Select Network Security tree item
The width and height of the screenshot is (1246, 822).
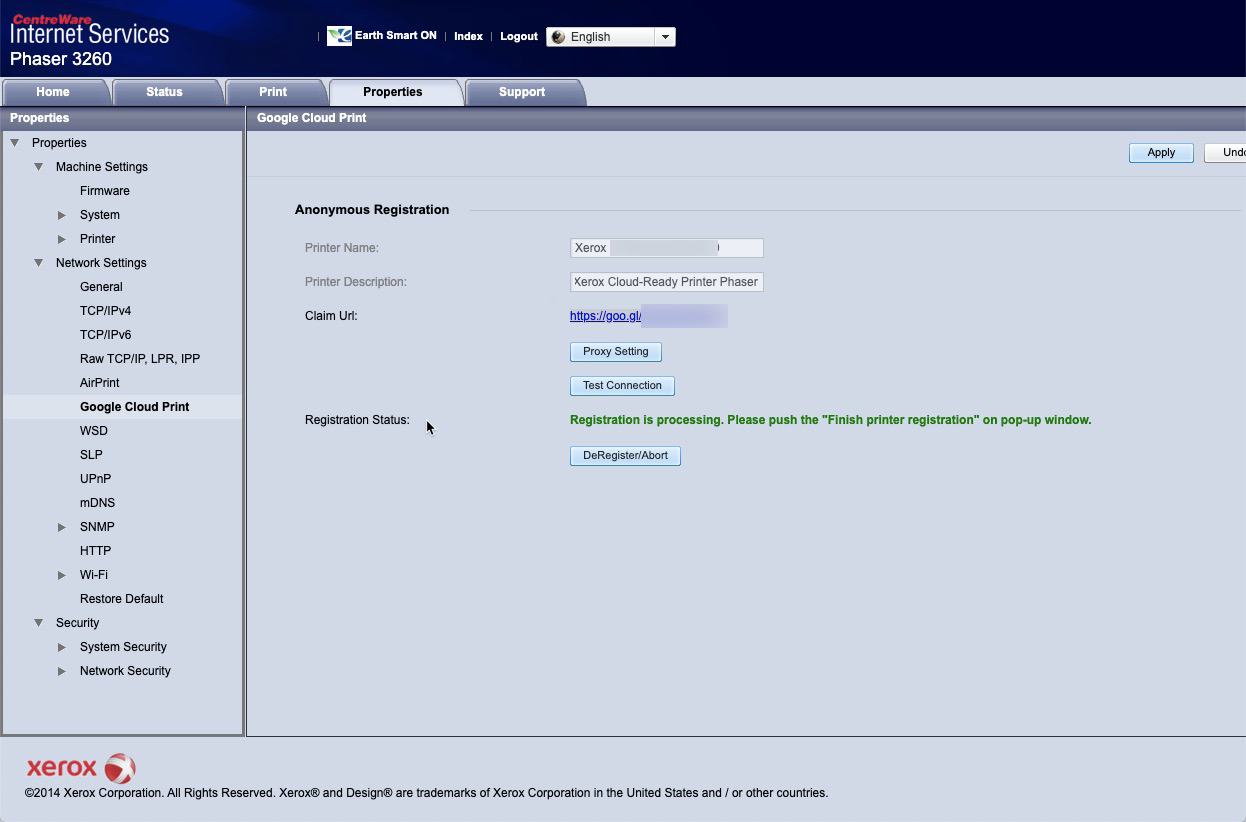(125, 671)
